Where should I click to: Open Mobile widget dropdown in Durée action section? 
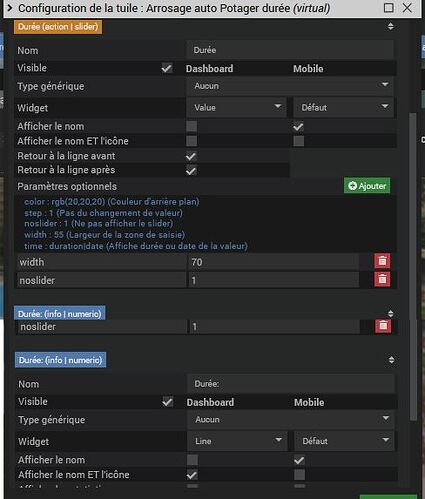343,107
